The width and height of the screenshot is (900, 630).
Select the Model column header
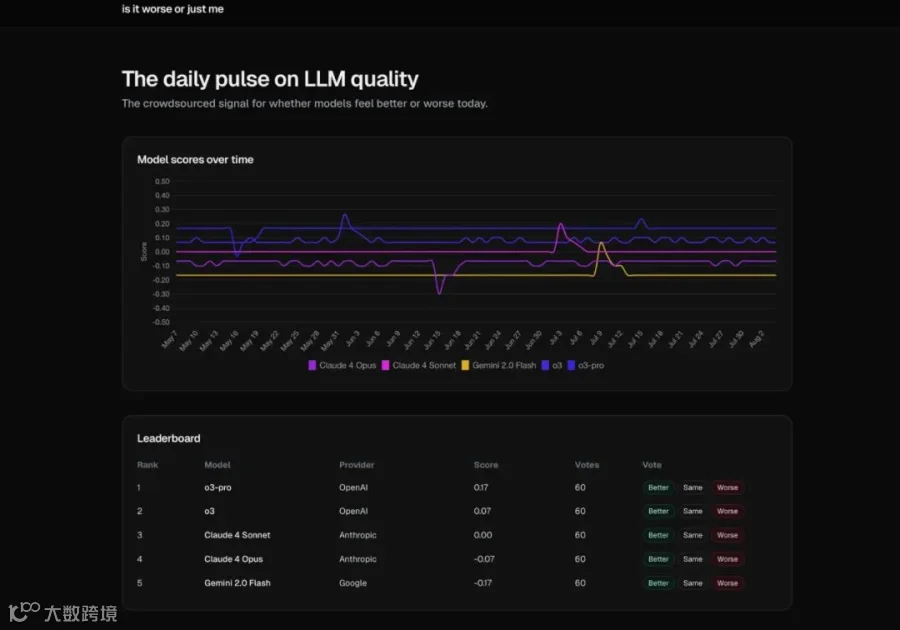coord(217,465)
